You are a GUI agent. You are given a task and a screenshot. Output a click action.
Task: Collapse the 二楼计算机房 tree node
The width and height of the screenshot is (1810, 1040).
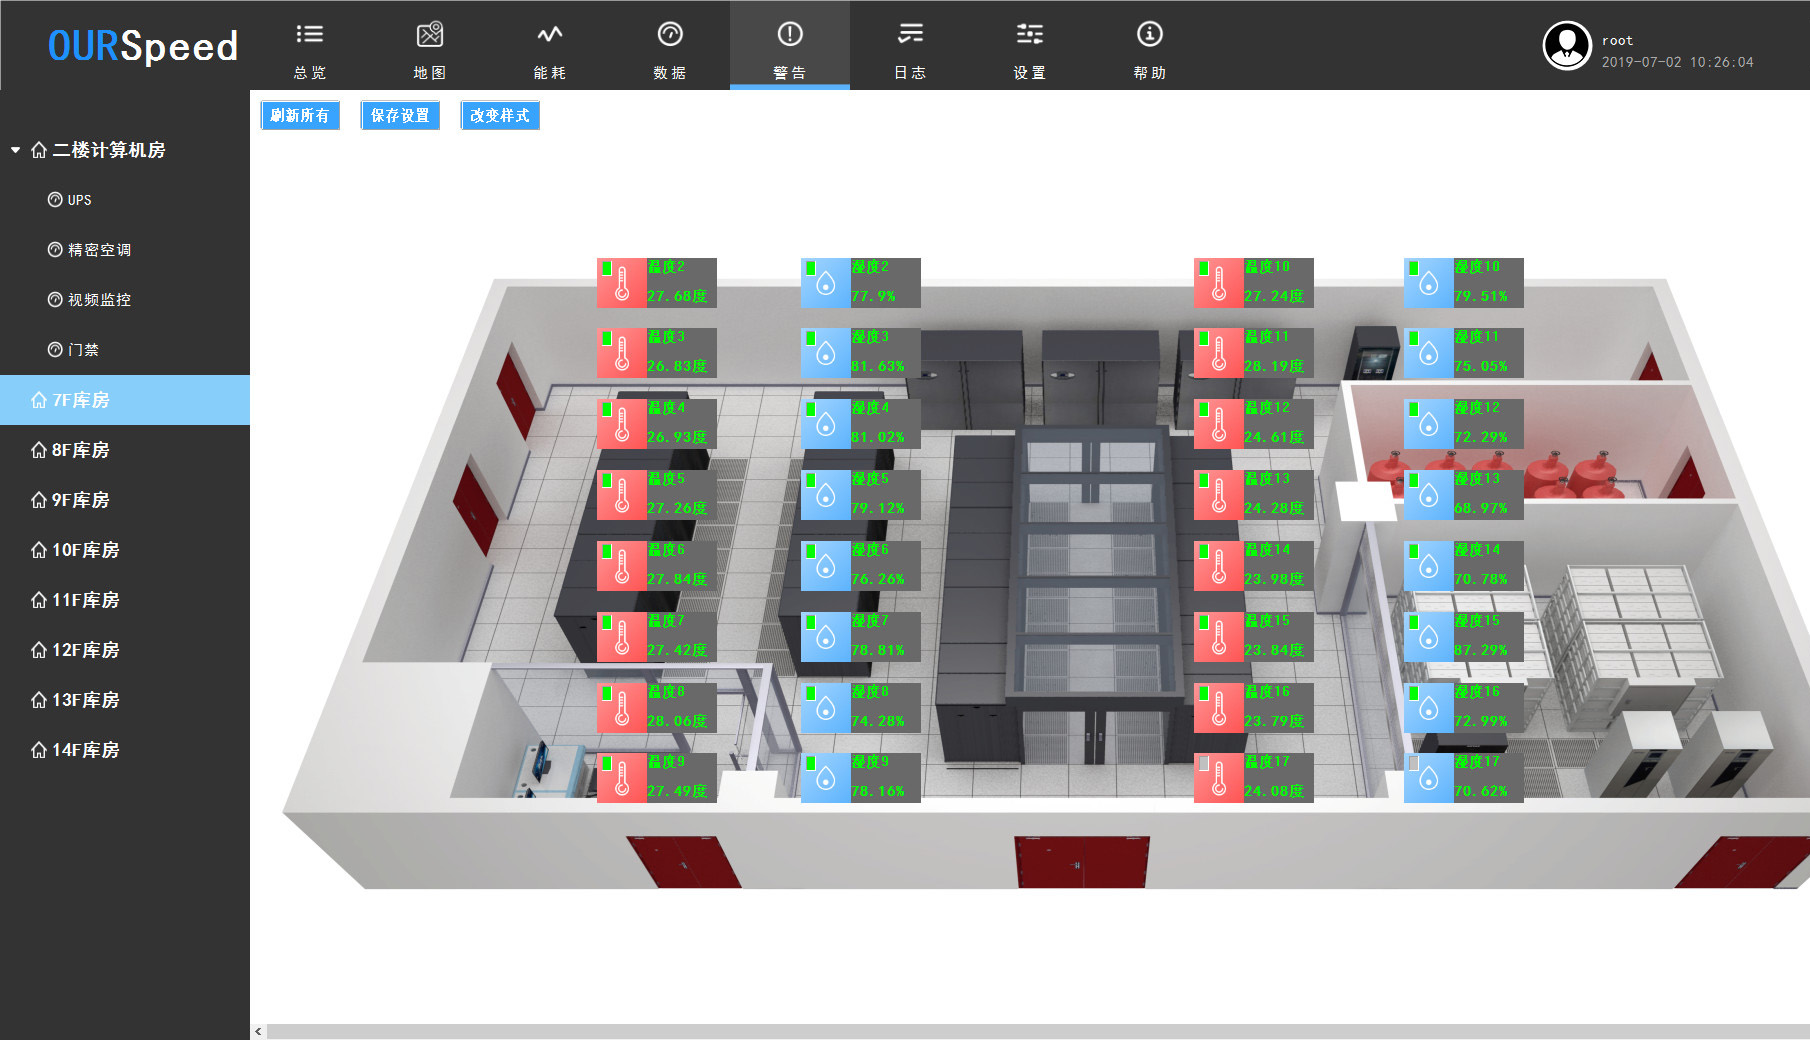16,150
